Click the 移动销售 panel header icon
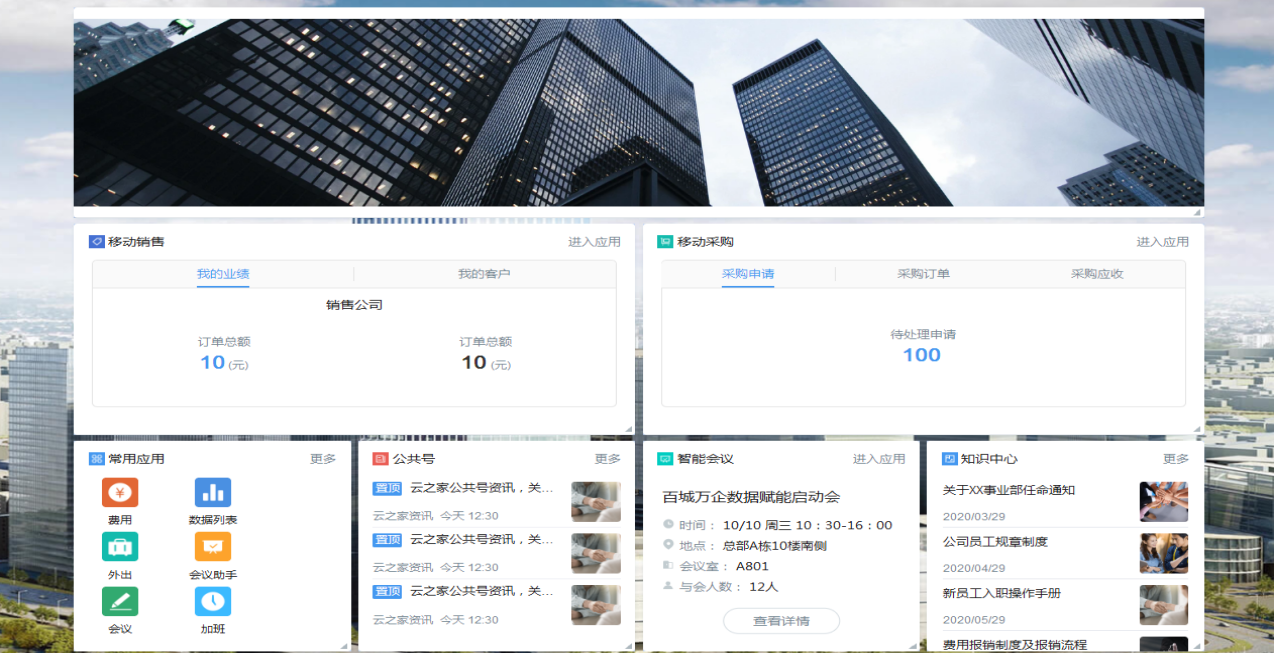Image resolution: width=1274 pixels, height=653 pixels. pos(97,241)
